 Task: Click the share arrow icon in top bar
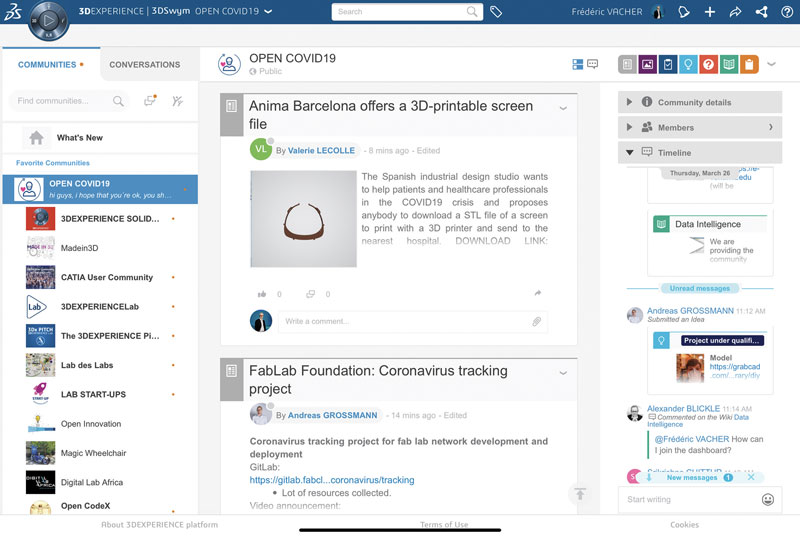(x=735, y=12)
